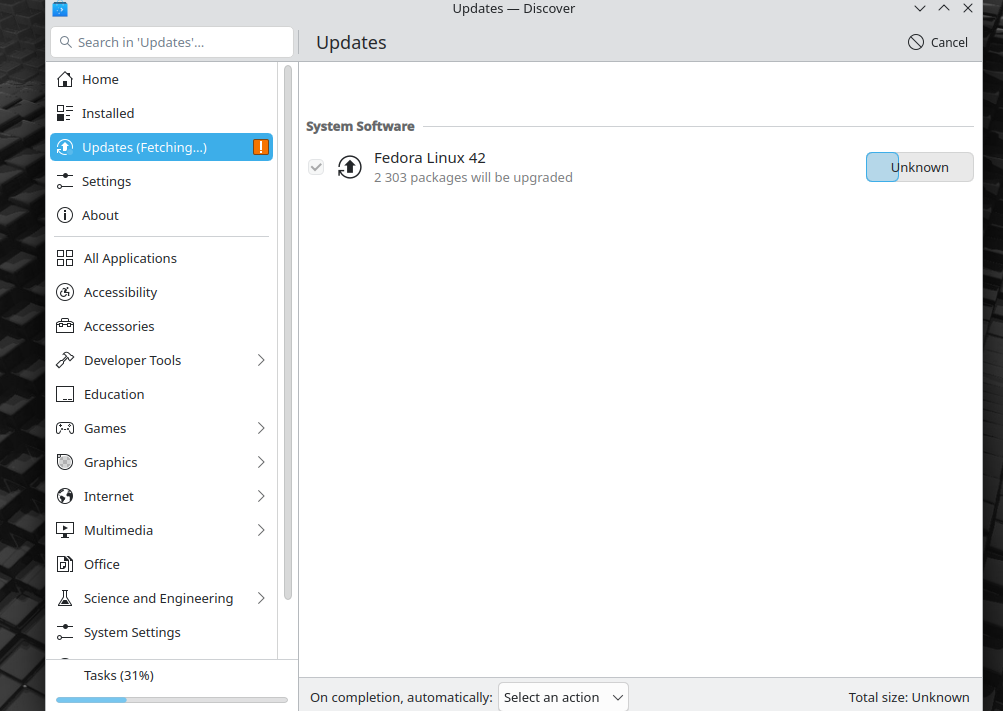
Task: Click the Science and Engineering flask icon
Action: 65,598
